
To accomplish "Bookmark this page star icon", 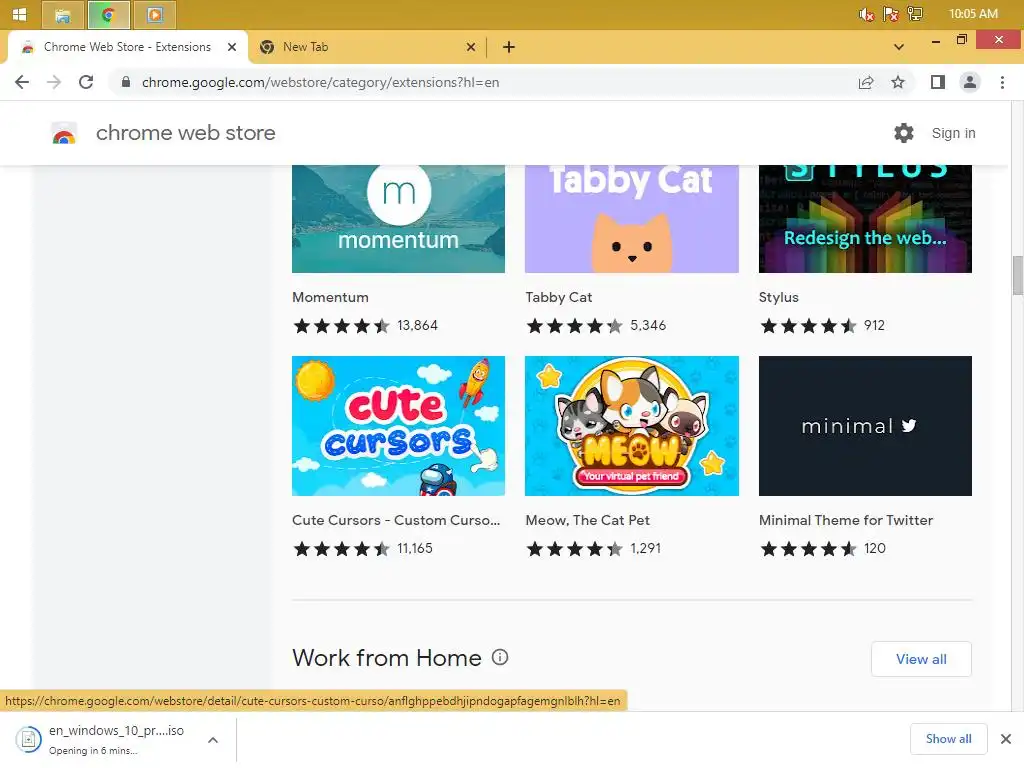I will click(x=898, y=82).
